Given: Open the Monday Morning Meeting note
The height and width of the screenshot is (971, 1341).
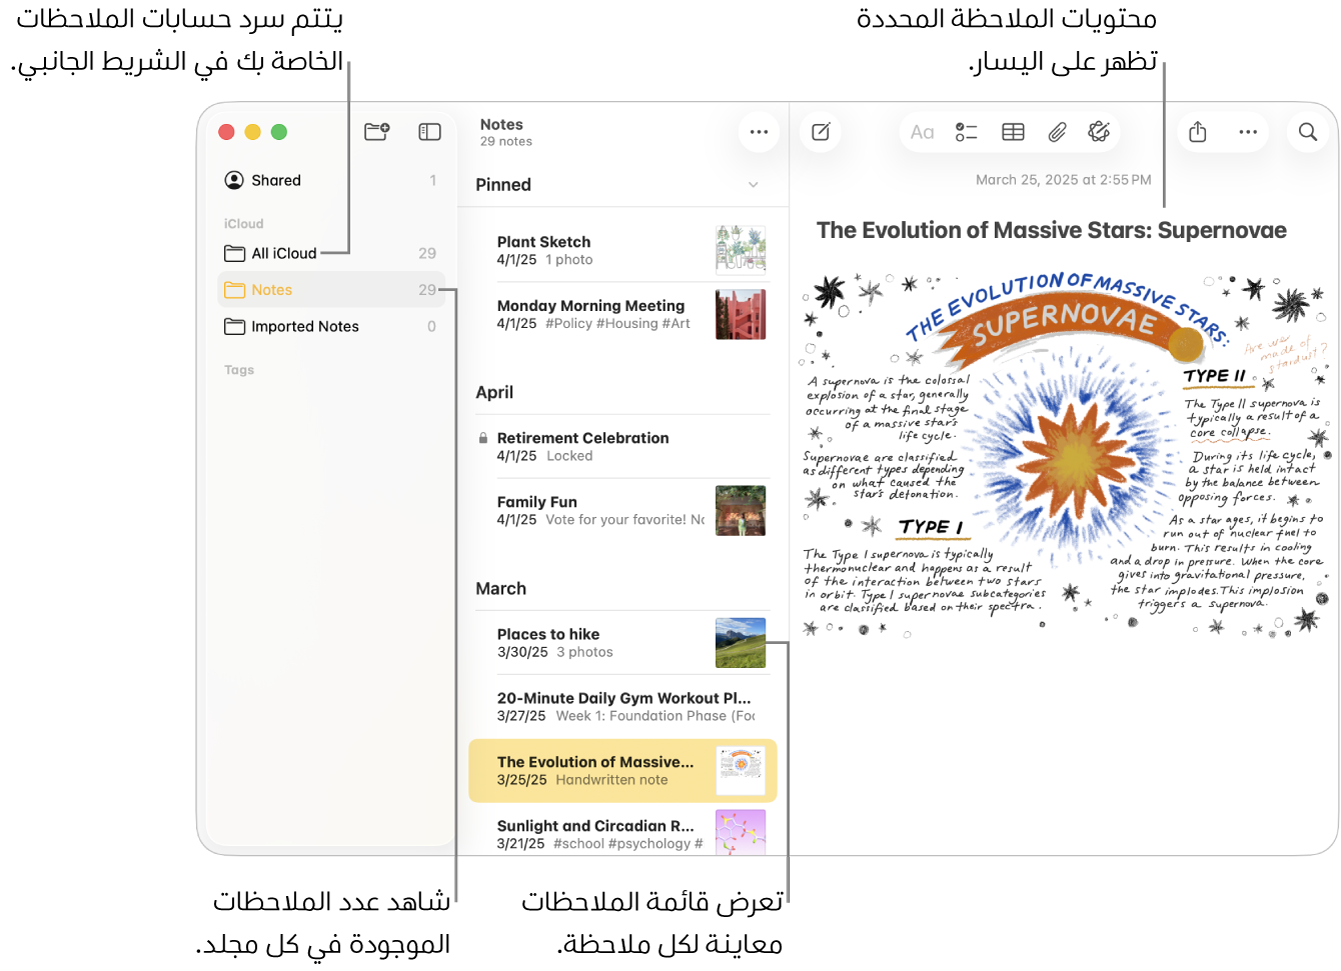Looking at the screenshot, I should tap(622, 314).
